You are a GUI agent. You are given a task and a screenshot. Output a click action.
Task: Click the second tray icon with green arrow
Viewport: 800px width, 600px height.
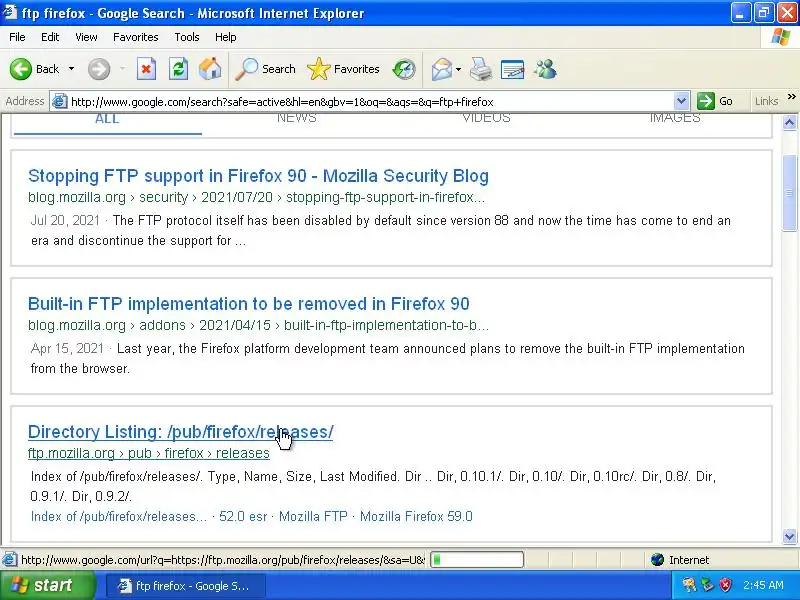pyautogui.click(x=707, y=585)
